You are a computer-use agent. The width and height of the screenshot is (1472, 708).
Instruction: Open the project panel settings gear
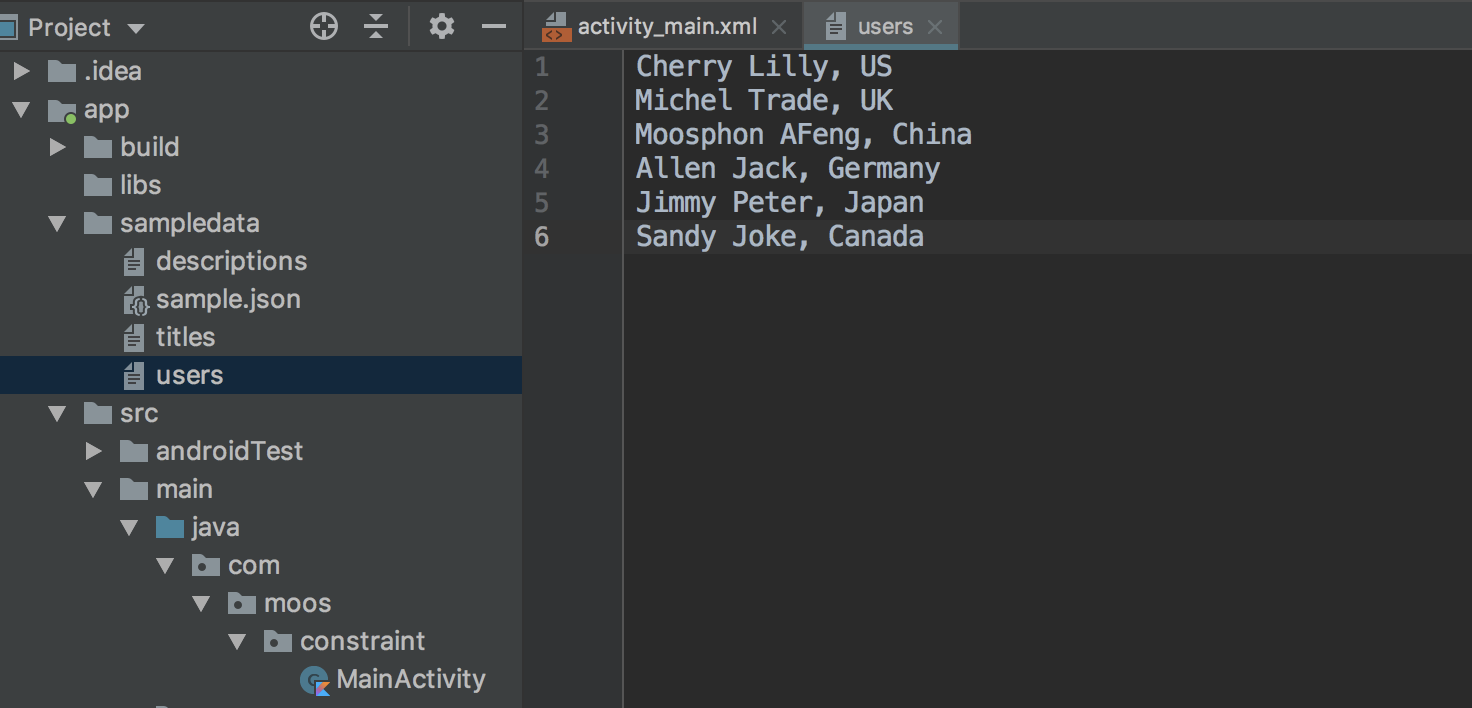pos(441,27)
